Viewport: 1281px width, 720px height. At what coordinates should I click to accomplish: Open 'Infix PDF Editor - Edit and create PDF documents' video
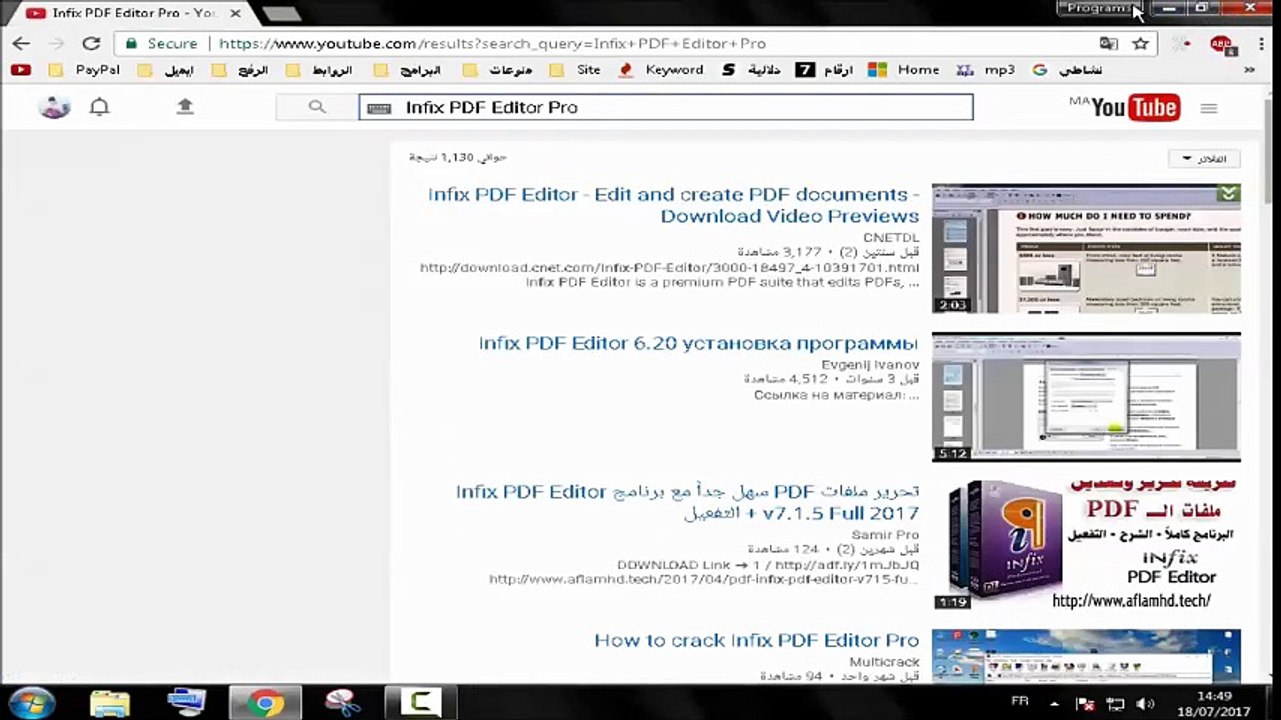[x=673, y=205]
